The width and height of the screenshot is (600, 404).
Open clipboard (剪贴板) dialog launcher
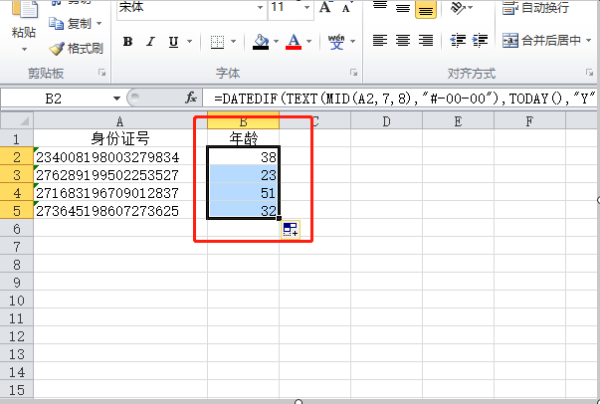click(102, 72)
